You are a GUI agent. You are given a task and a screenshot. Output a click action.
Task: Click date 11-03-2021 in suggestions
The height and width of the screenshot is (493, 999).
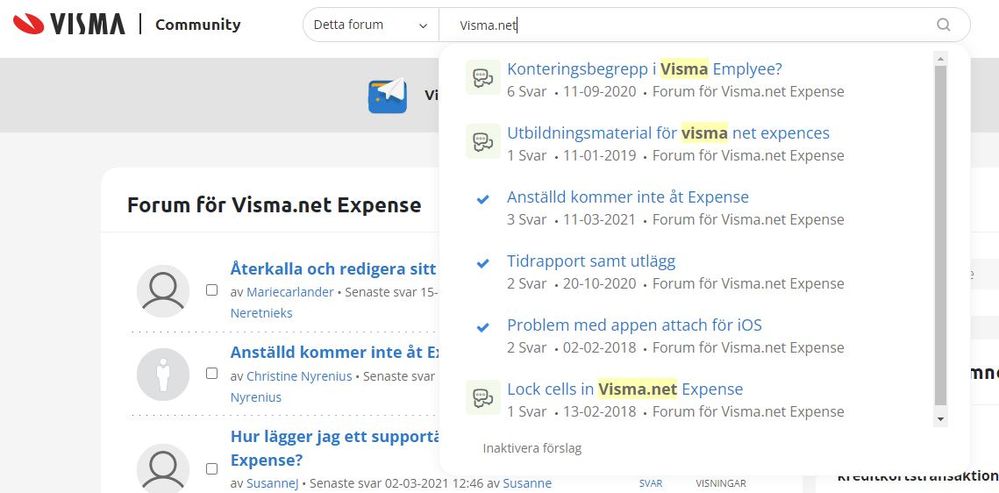[x=599, y=219]
